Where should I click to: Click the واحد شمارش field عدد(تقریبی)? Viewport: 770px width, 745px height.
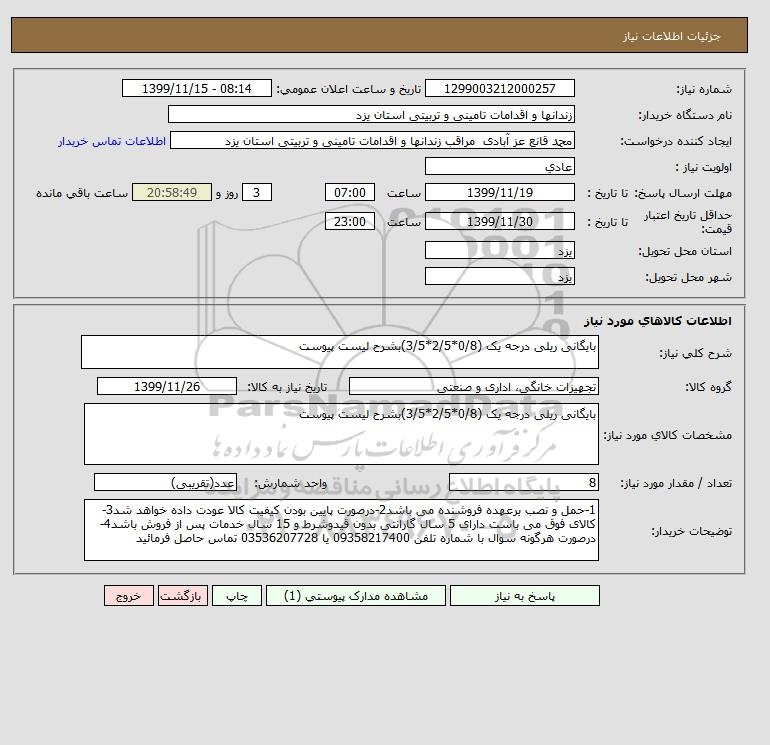(x=165, y=483)
